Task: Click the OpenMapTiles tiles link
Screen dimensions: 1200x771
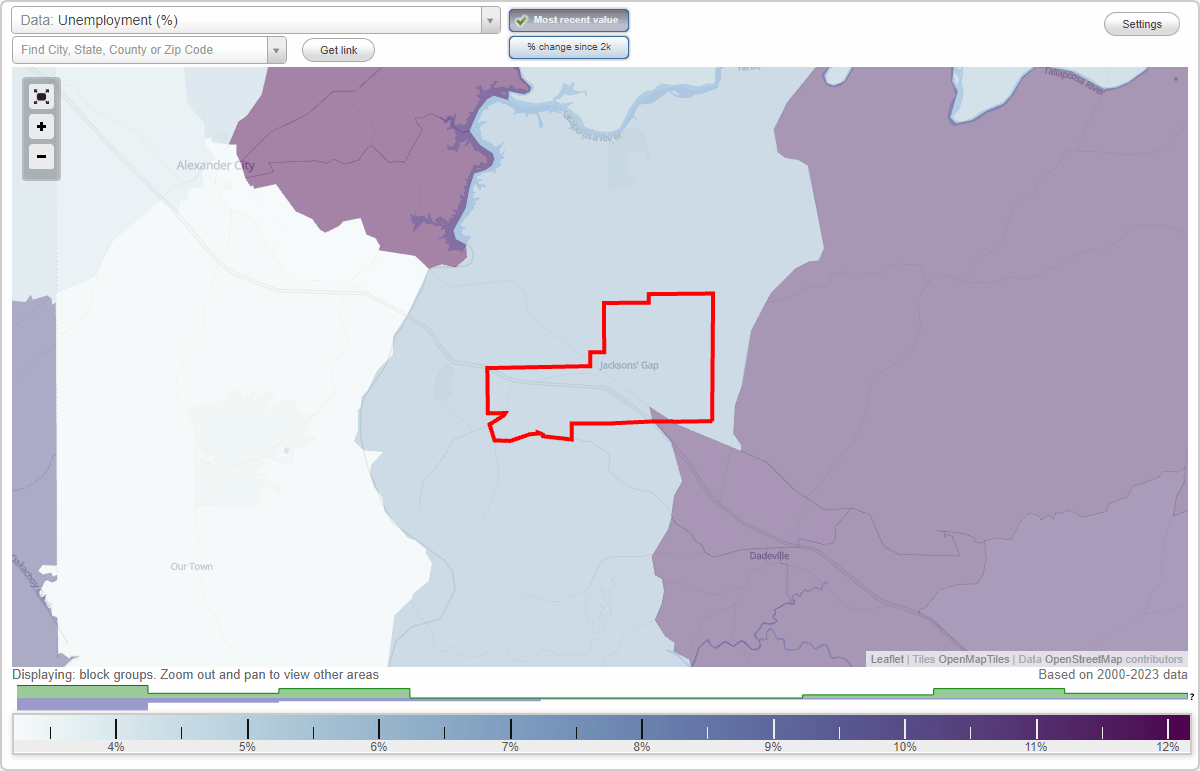Action: pos(974,659)
